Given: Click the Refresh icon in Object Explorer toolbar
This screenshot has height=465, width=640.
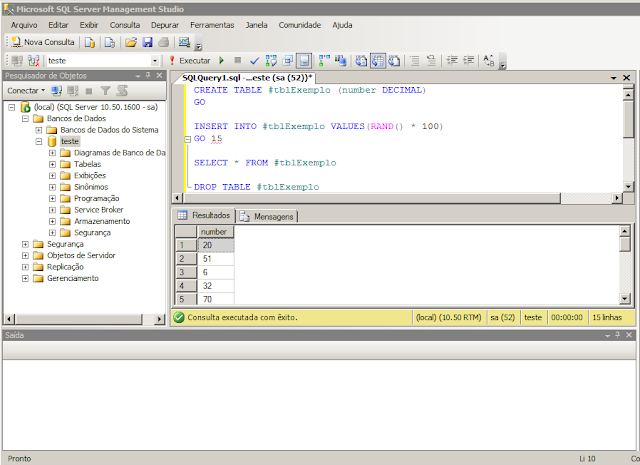Looking at the screenshot, I should (122, 91).
